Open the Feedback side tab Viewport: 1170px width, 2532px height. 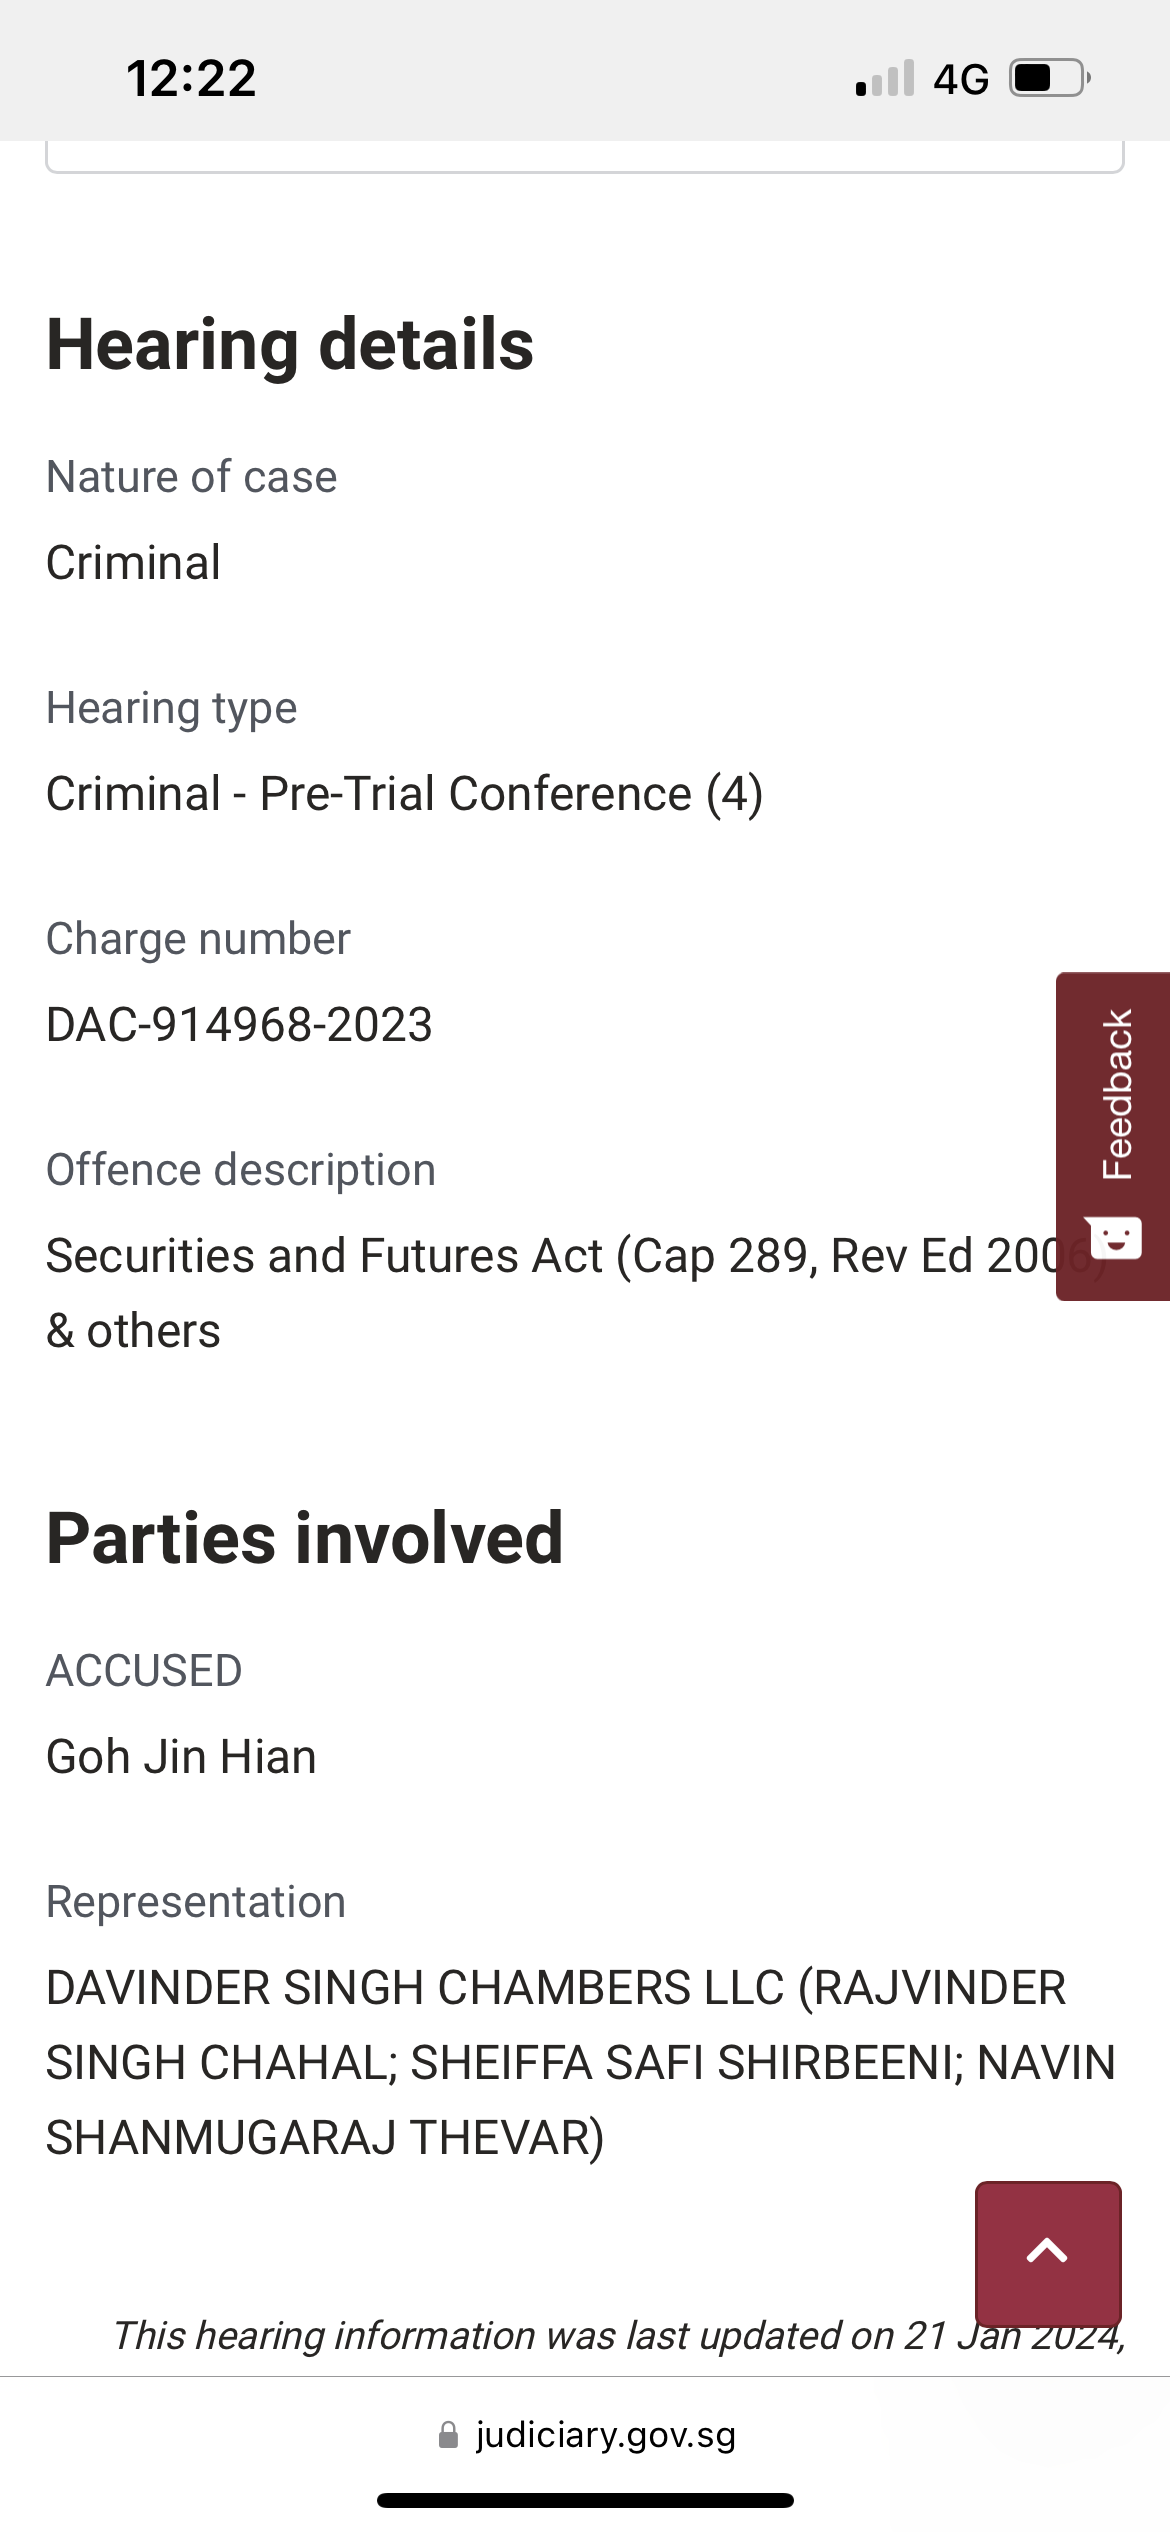[x=1113, y=1136]
